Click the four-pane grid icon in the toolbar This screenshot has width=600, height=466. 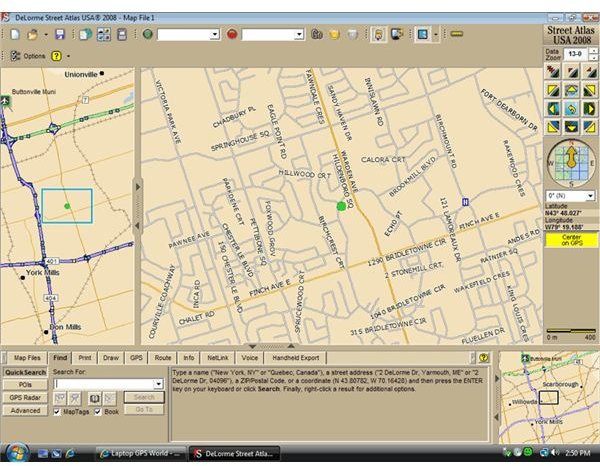click(x=104, y=34)
